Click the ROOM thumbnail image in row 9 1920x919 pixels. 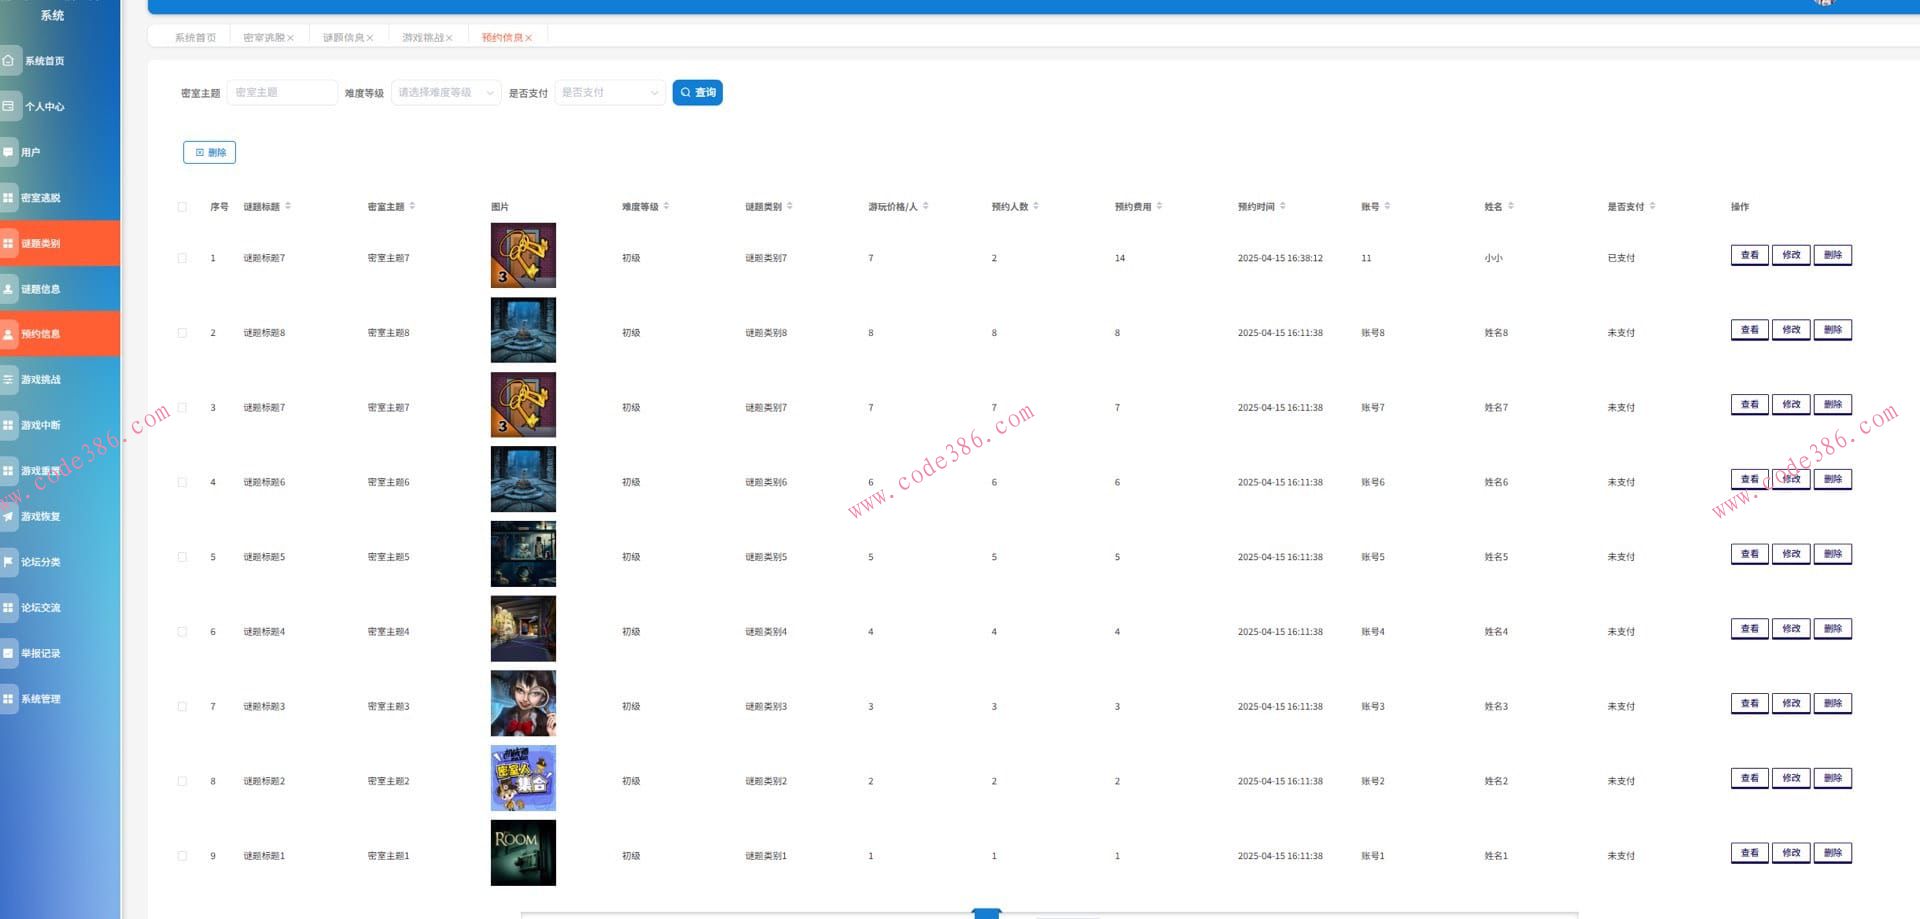pyautogui.click(x=523, y=853)
